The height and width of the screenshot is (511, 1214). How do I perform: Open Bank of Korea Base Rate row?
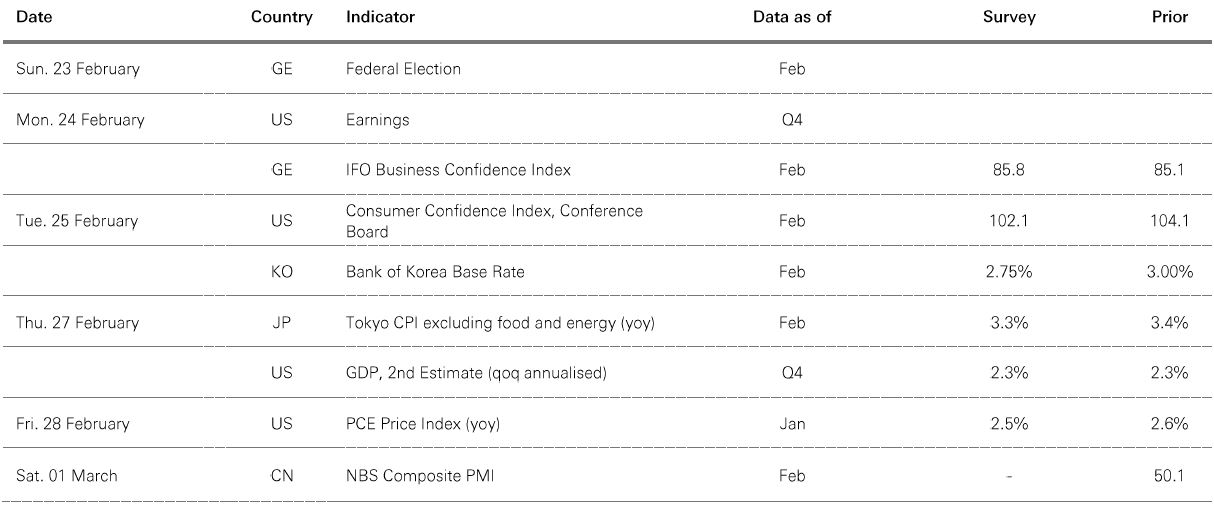click(607, 272)
